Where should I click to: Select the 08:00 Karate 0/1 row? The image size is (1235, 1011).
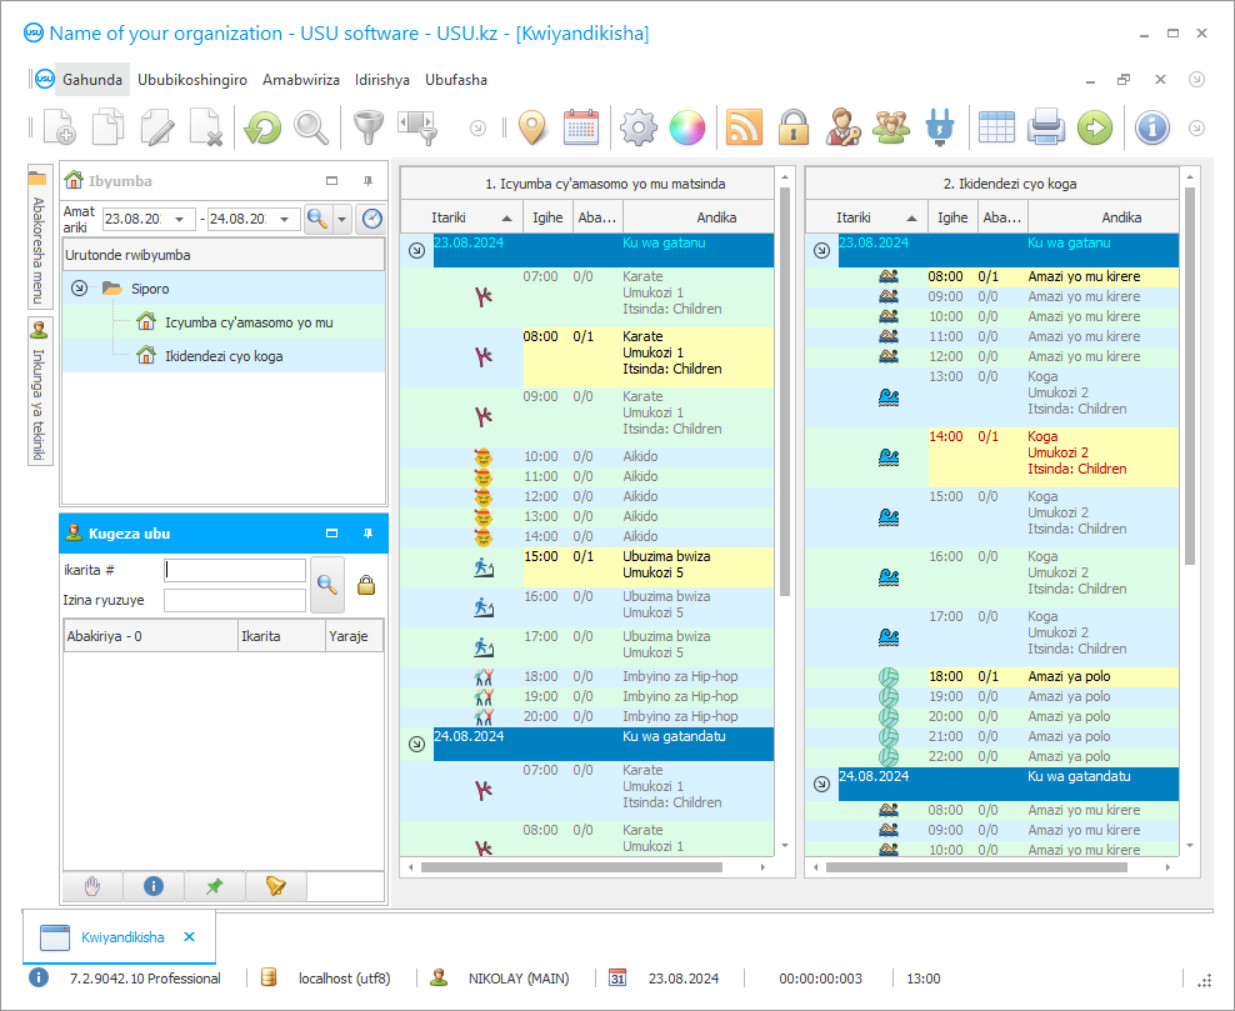[x=587, y=357]
